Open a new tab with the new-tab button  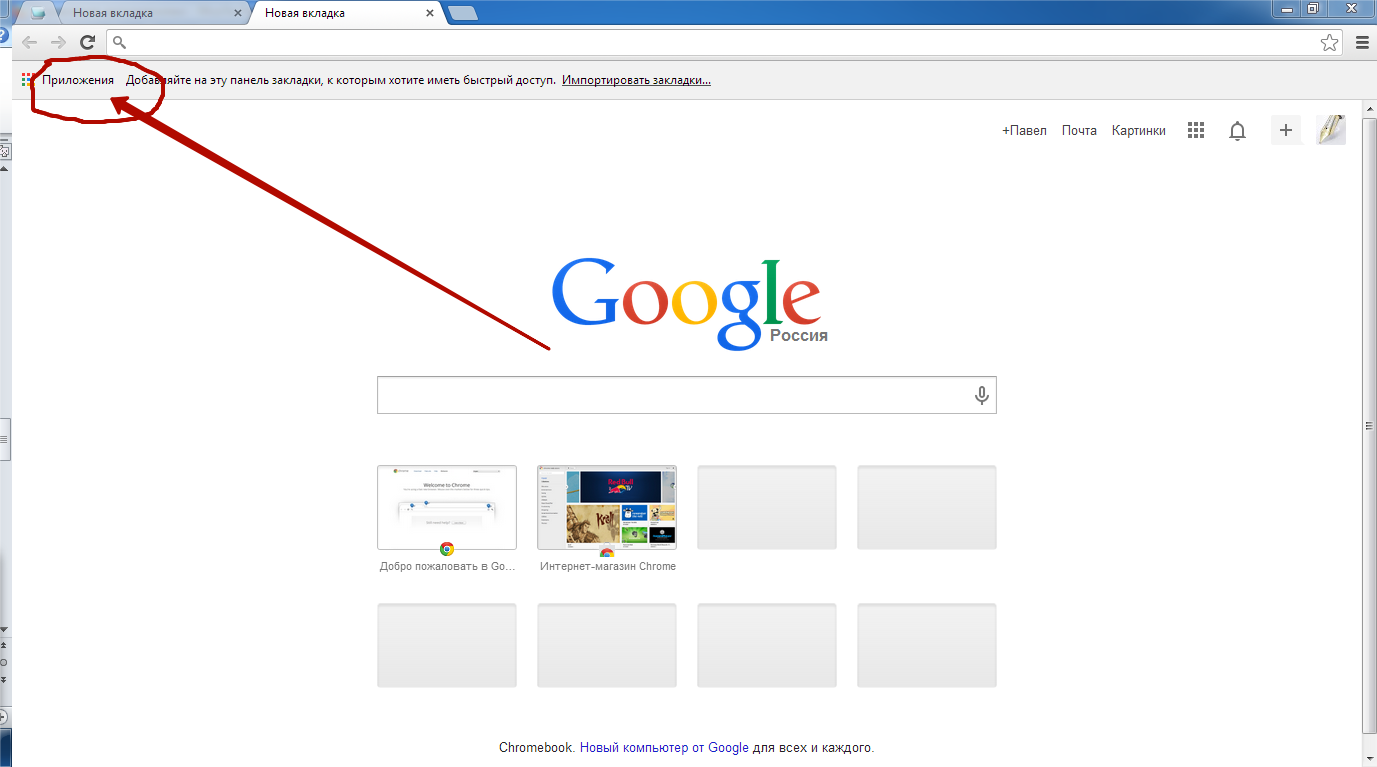click(x=463, y=13)
